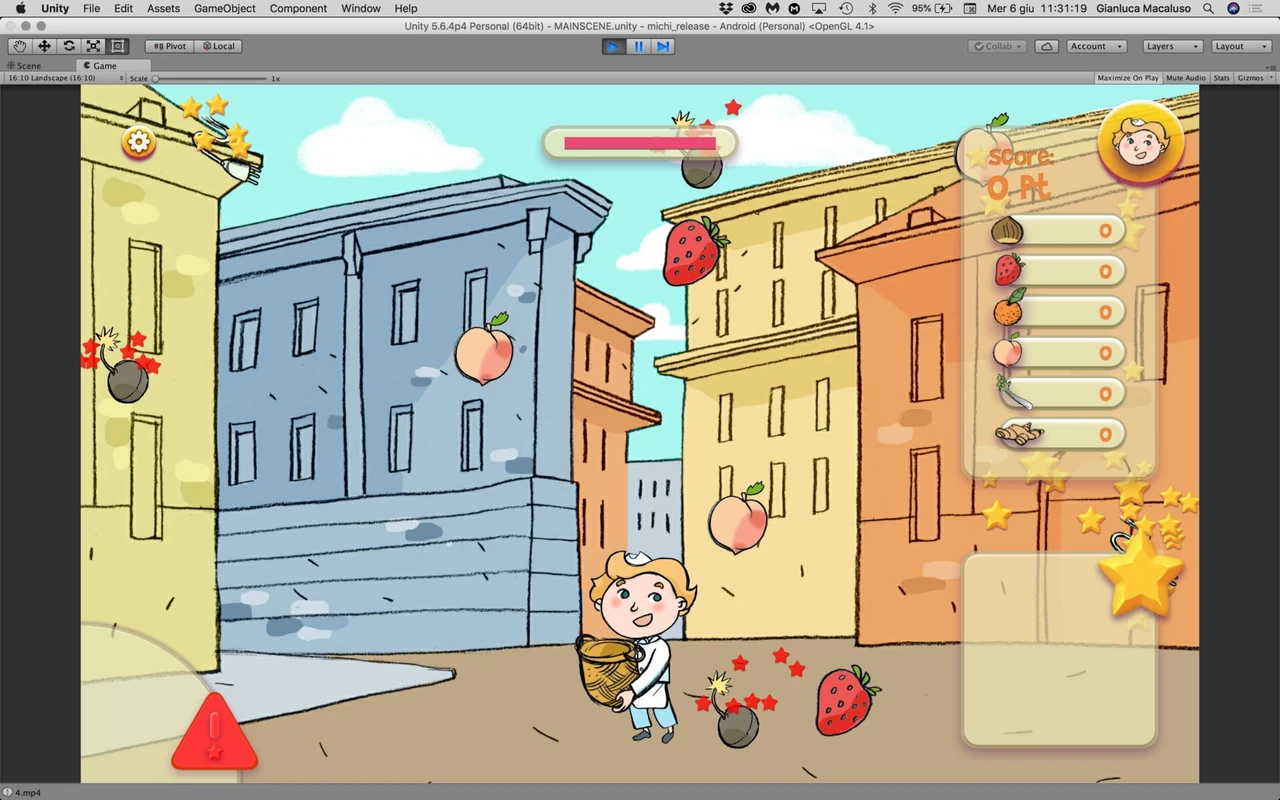Click the pink progress bar in game
The image size is (1280, 800).
640,143
